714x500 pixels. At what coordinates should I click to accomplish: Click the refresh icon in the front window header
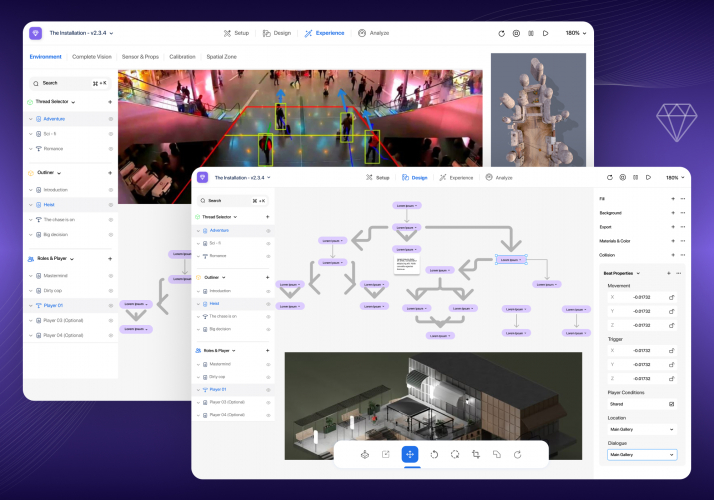[x=610, y=177]
